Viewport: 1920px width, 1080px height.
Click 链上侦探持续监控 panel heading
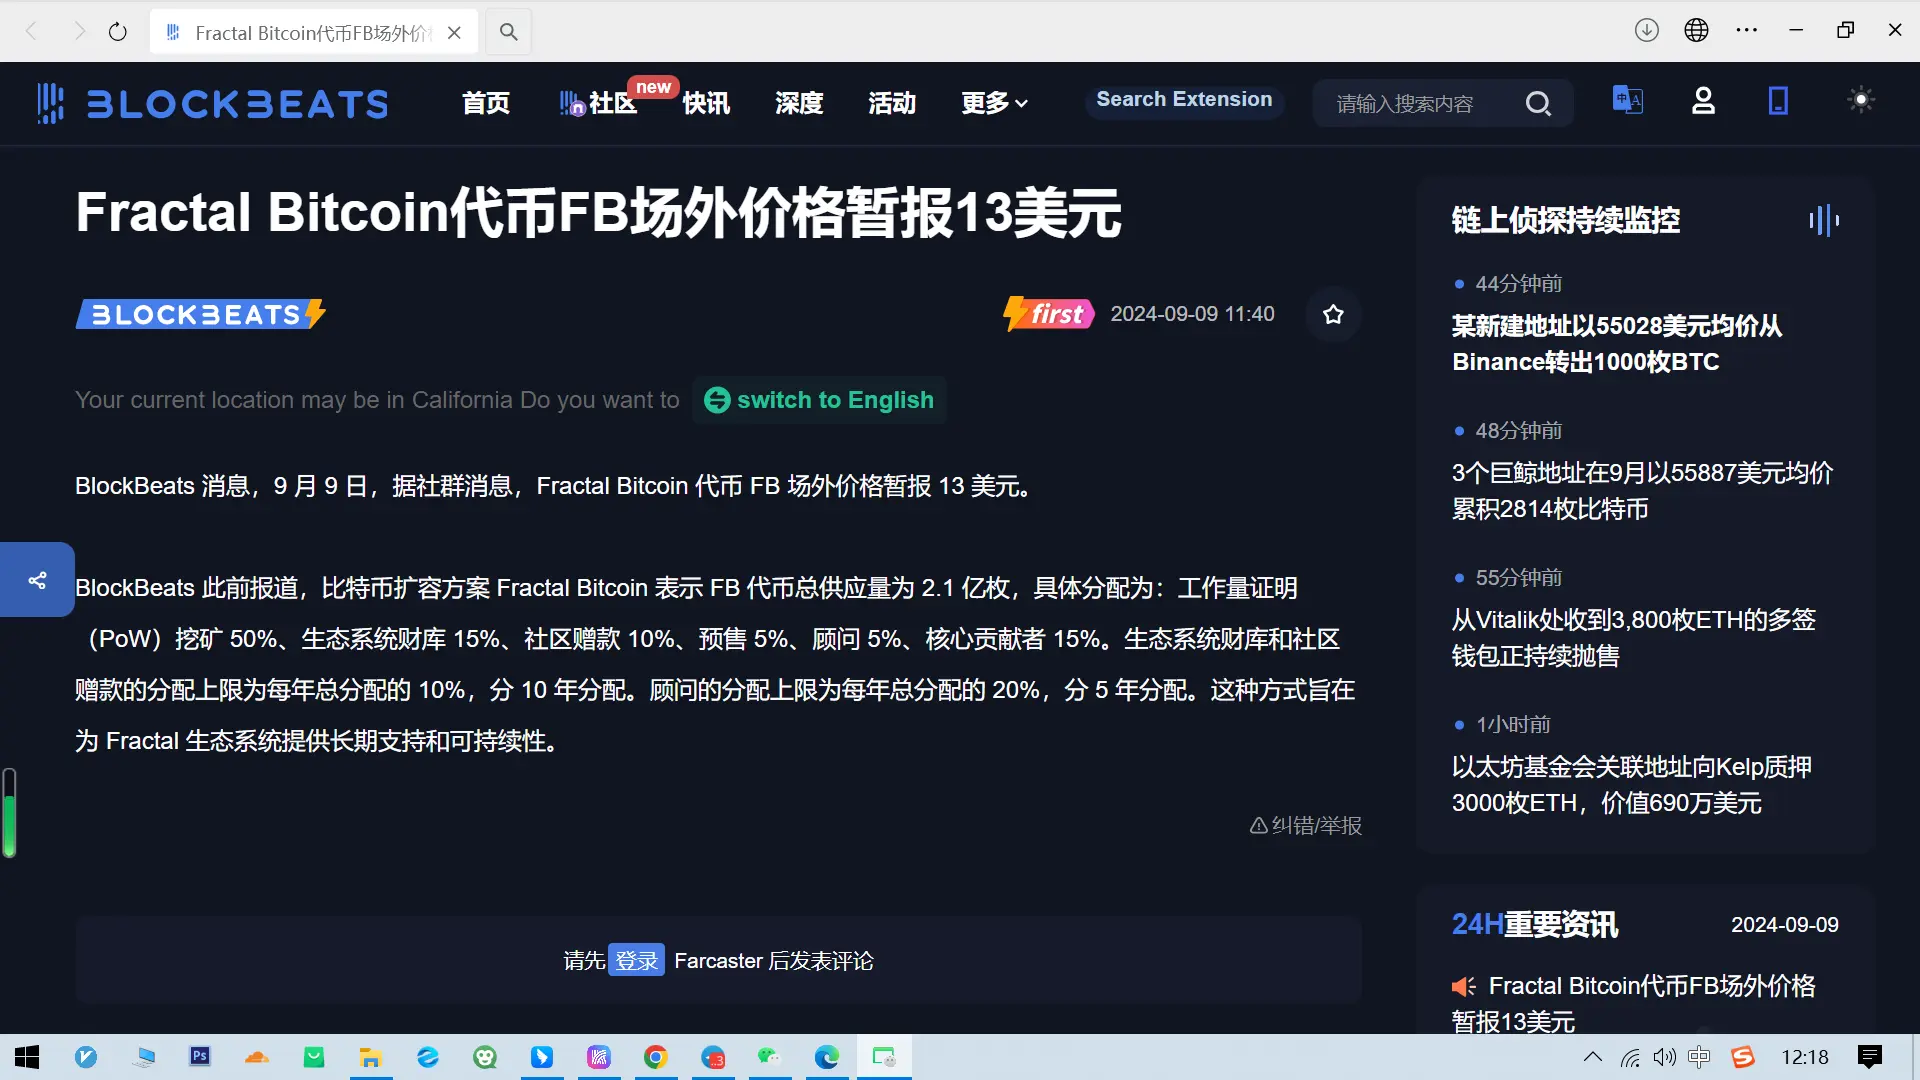tap(1566, 220)
